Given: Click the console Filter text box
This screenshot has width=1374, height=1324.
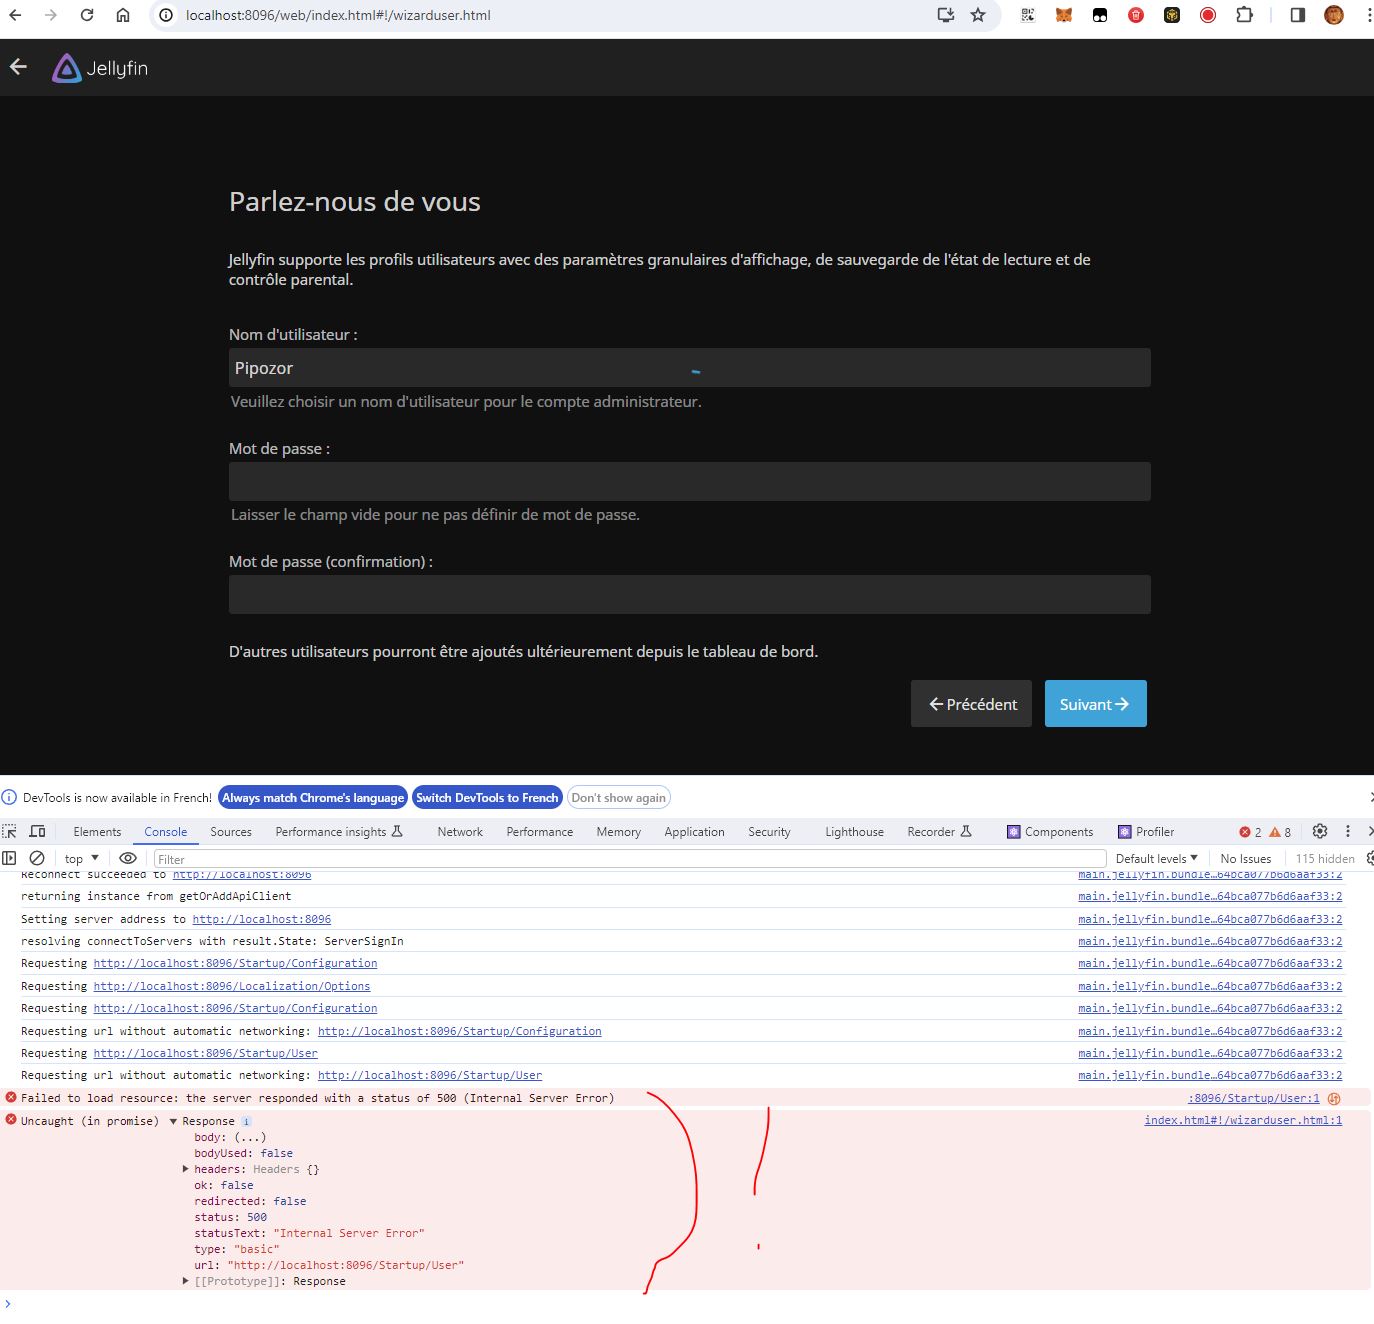Looking at the screenshot, I should coord(629,859).
